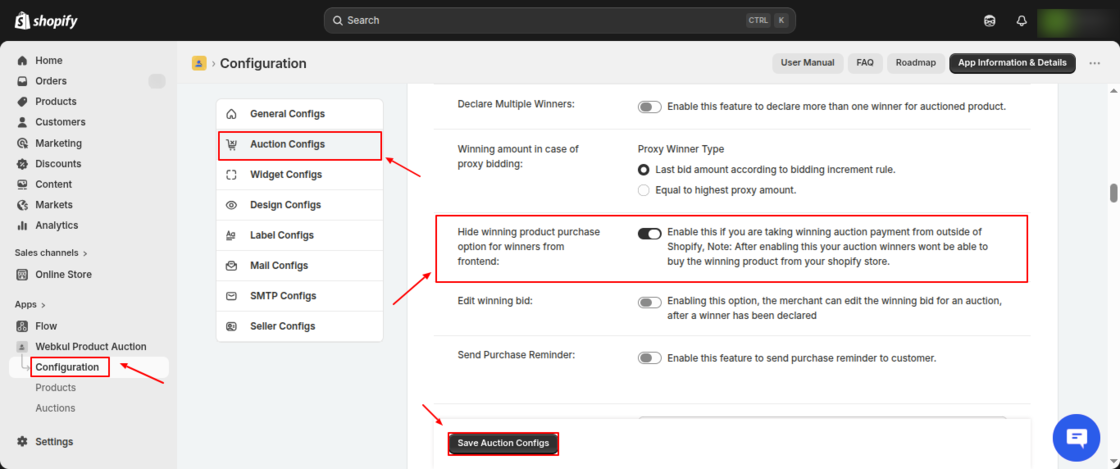
Task: Click Save Auction Configs button
Action: pos(504,443)
